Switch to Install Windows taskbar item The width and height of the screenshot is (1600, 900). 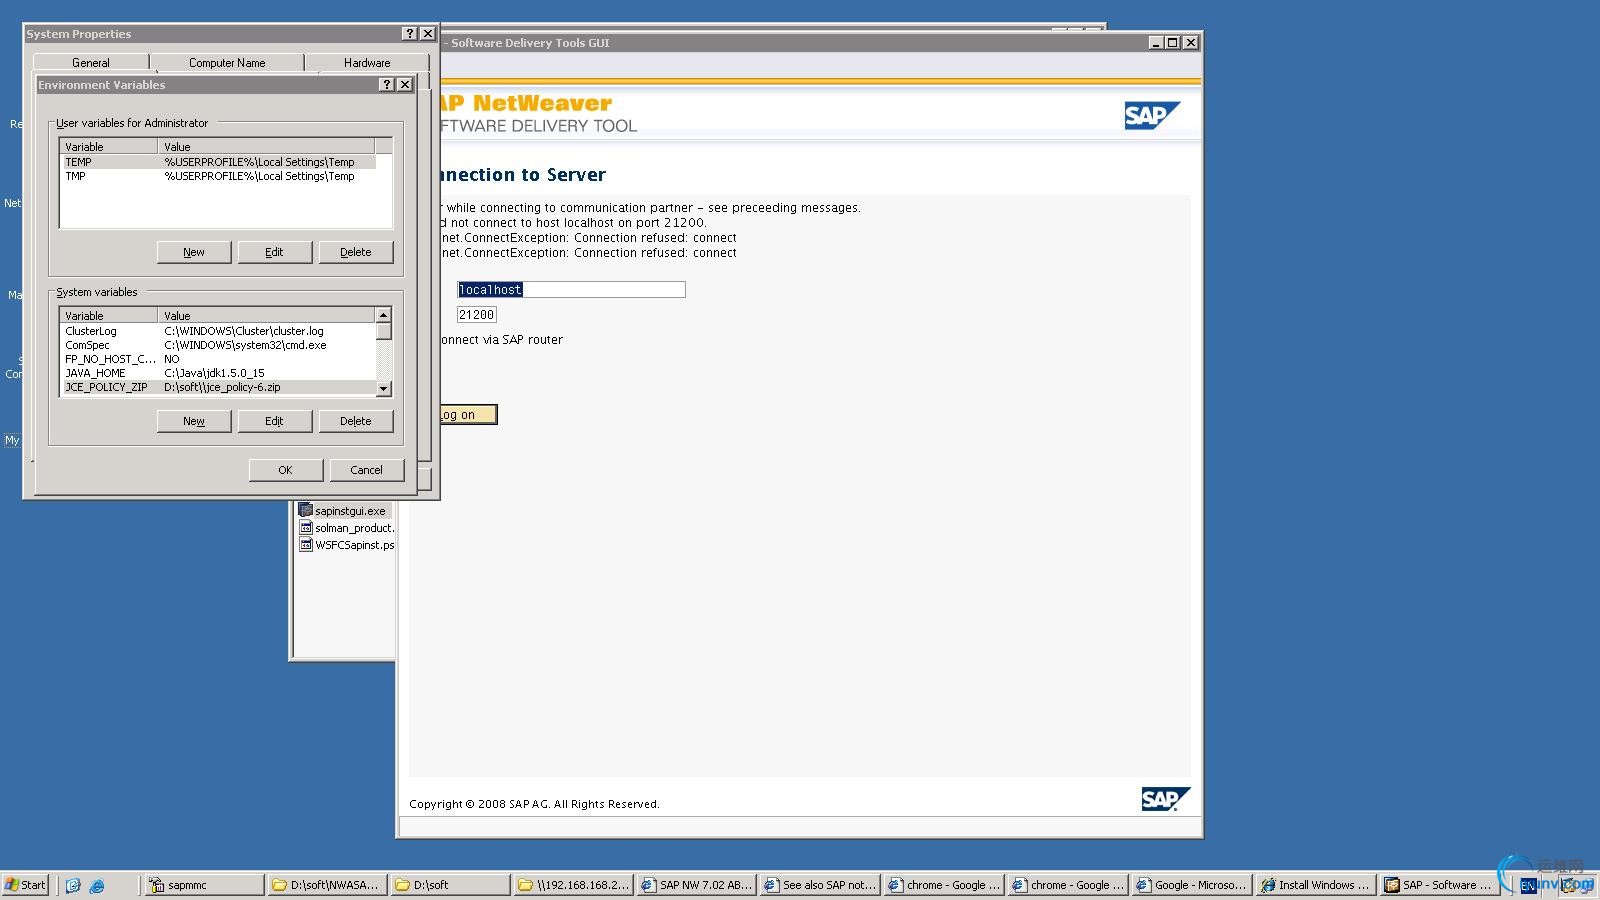(1314, 885)
